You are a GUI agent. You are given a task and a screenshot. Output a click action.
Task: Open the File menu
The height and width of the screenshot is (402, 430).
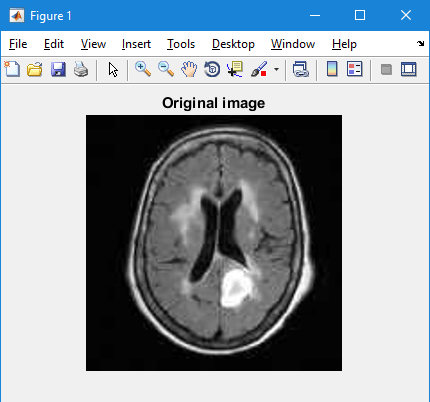point(18,44)
